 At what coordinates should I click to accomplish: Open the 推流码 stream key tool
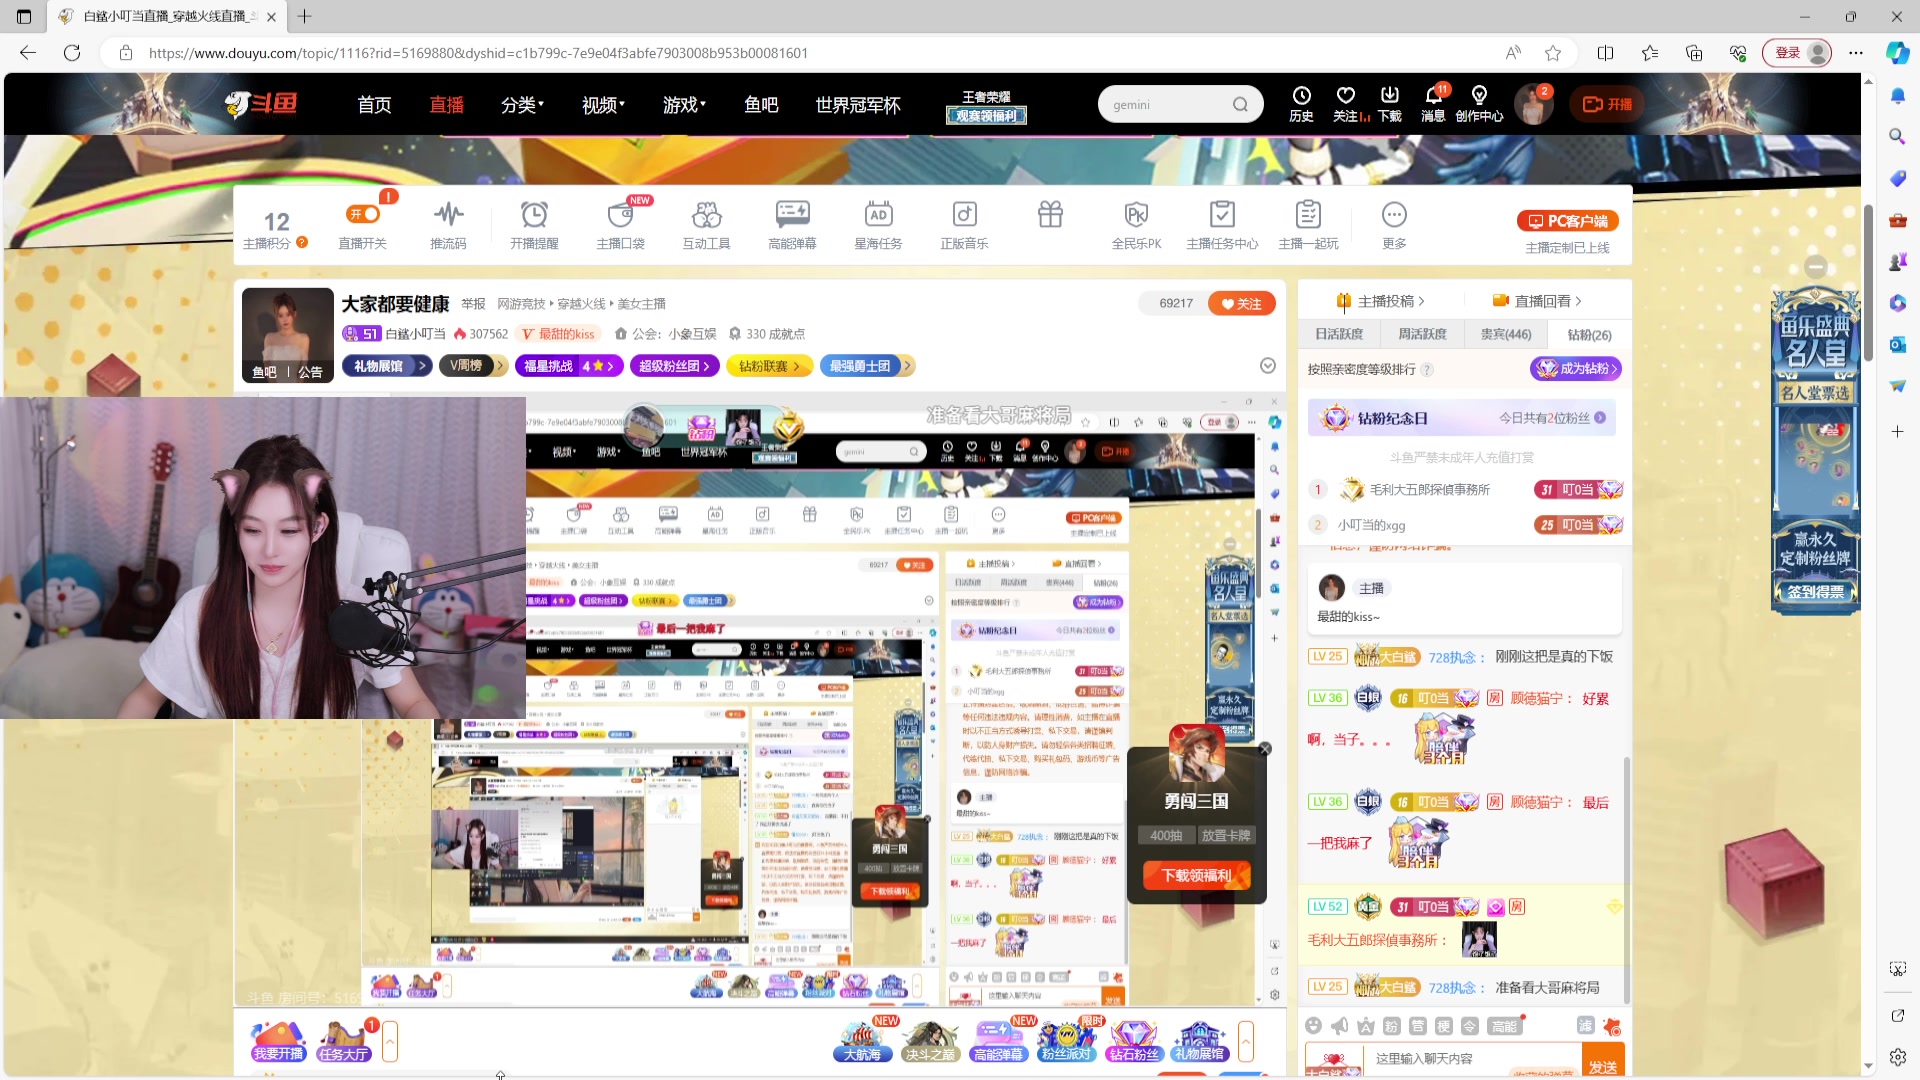pos(448,225)
